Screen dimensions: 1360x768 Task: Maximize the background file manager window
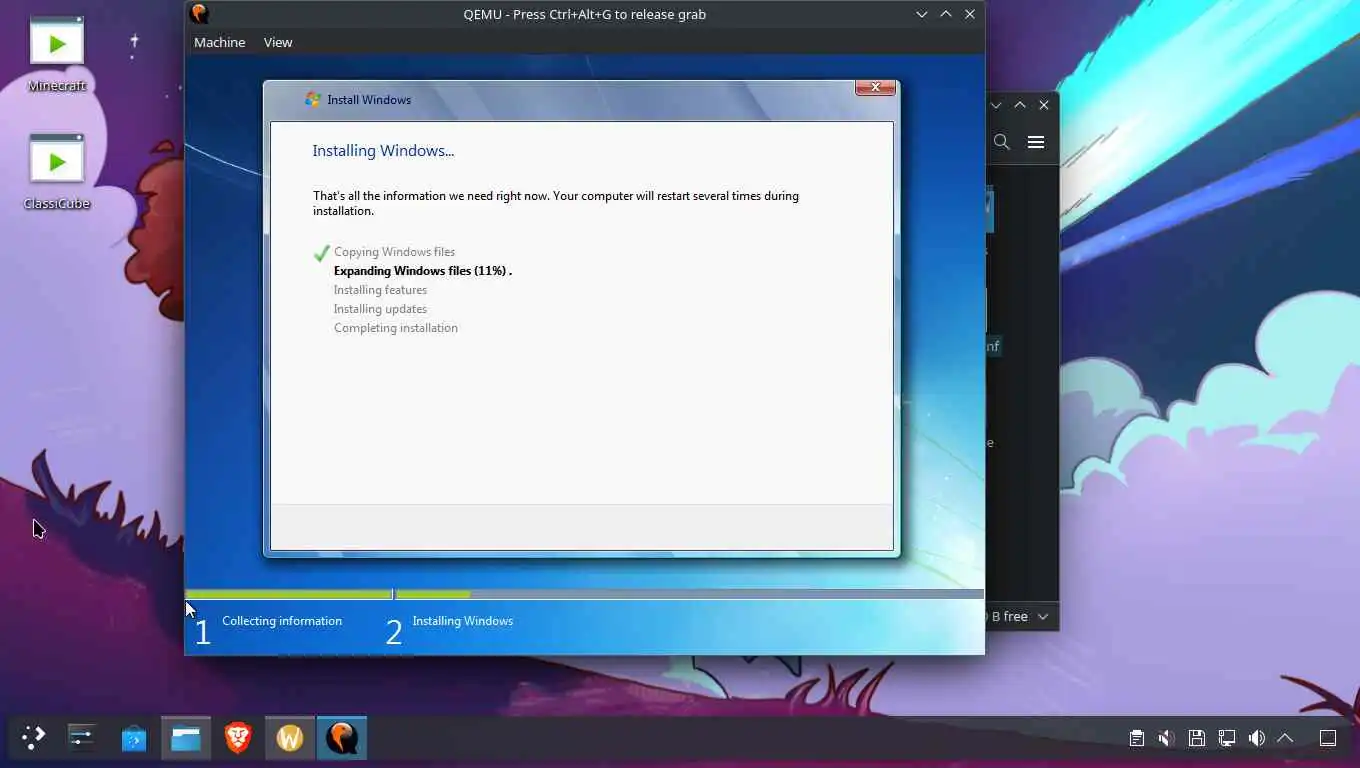point(1020,105)
